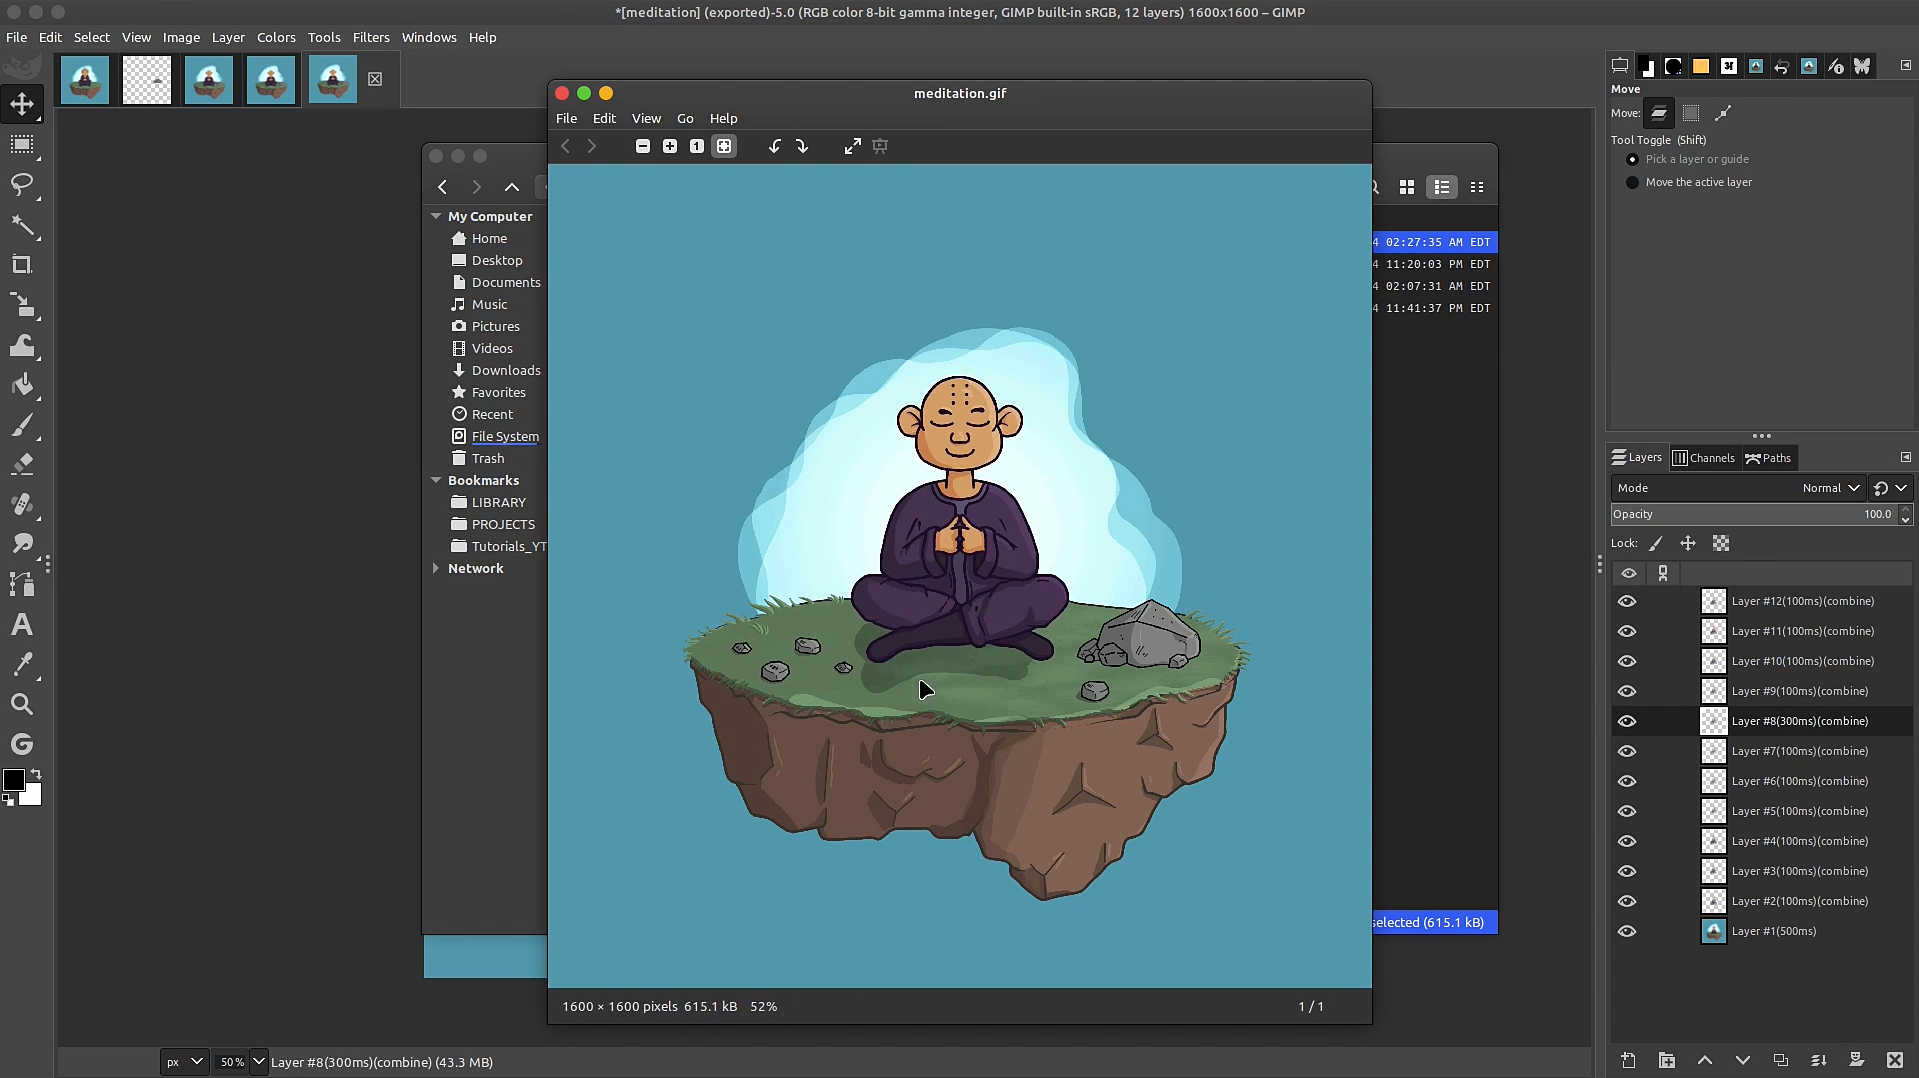1919x1078 pixels.
Task: Activate the Zoom tool in the toolbox
Action: [x=21, y=705]
